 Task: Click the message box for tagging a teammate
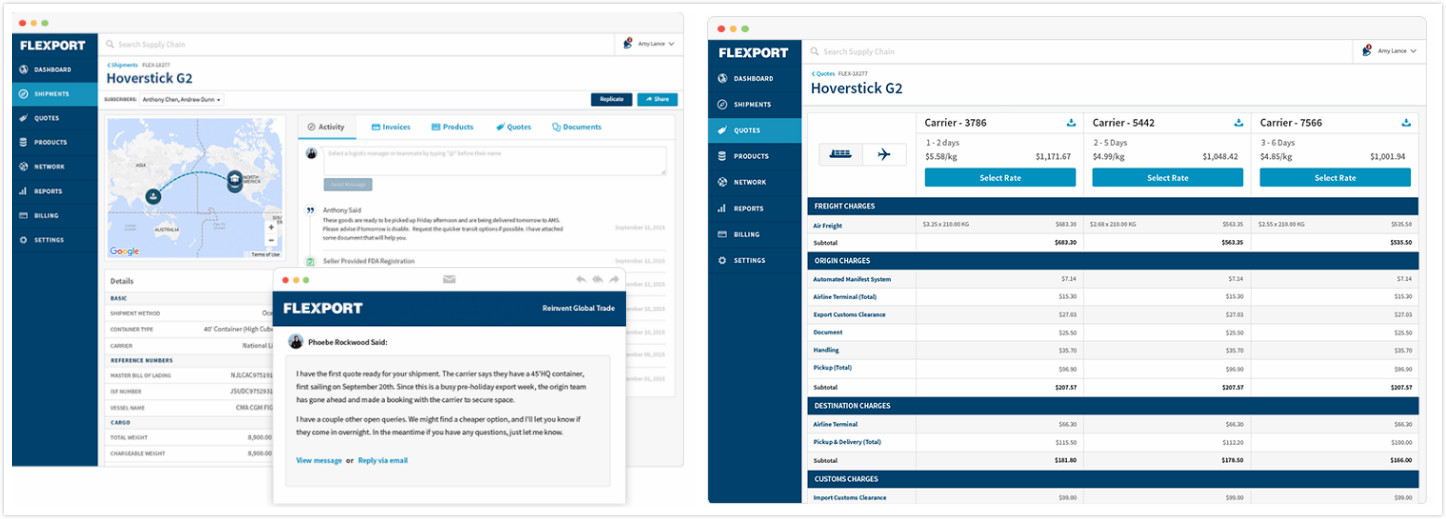[494, 161]
